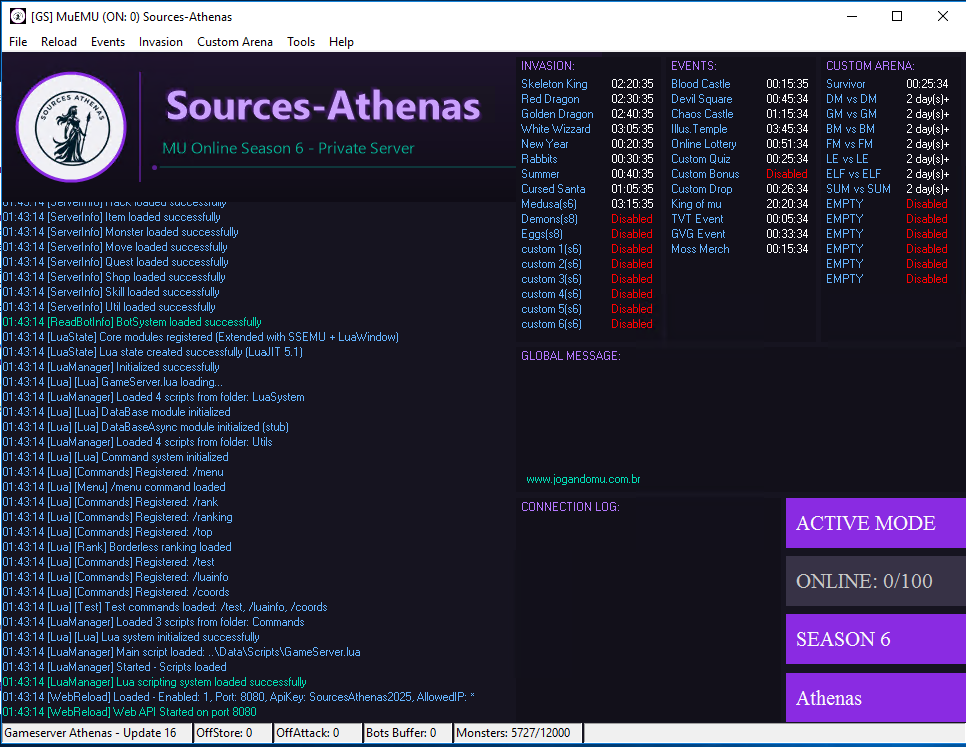Open the Reload menu
The image size is (966, 747).
(x=58, y=42)
